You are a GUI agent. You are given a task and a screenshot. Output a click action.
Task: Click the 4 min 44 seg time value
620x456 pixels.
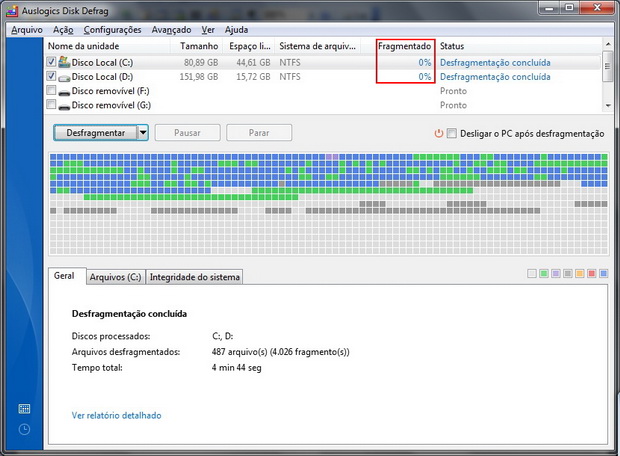point(236,368)
